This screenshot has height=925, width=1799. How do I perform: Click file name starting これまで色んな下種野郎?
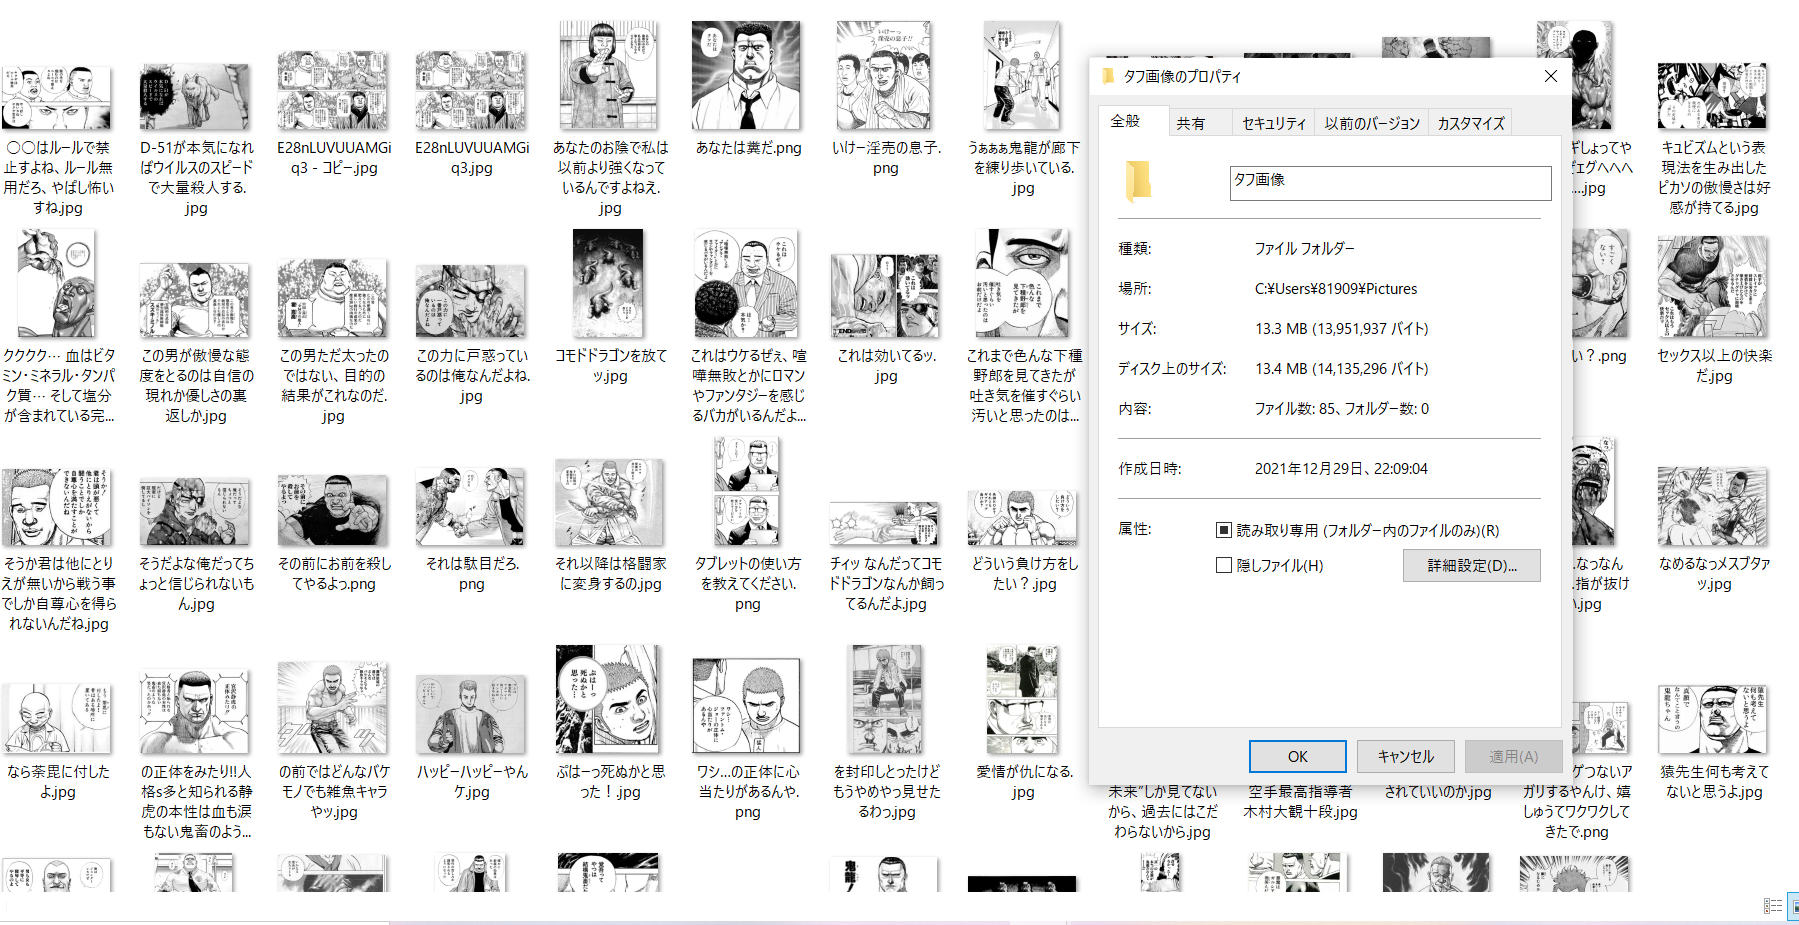coord(1024,386)
